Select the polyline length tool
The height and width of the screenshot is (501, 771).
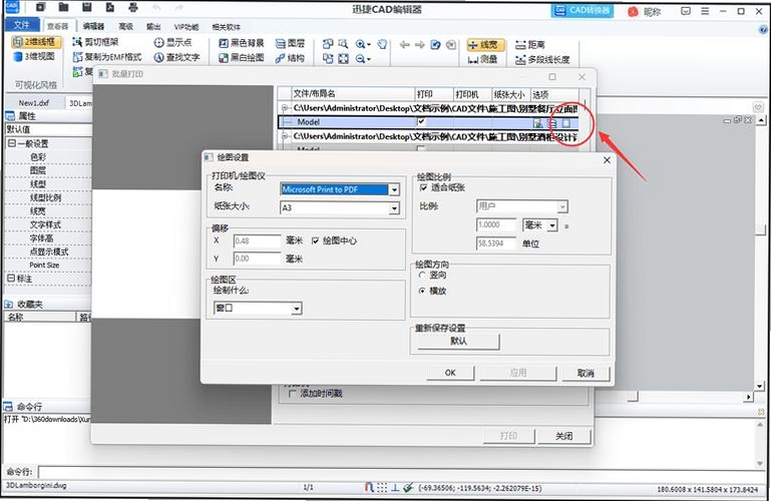tap(542, 60)
